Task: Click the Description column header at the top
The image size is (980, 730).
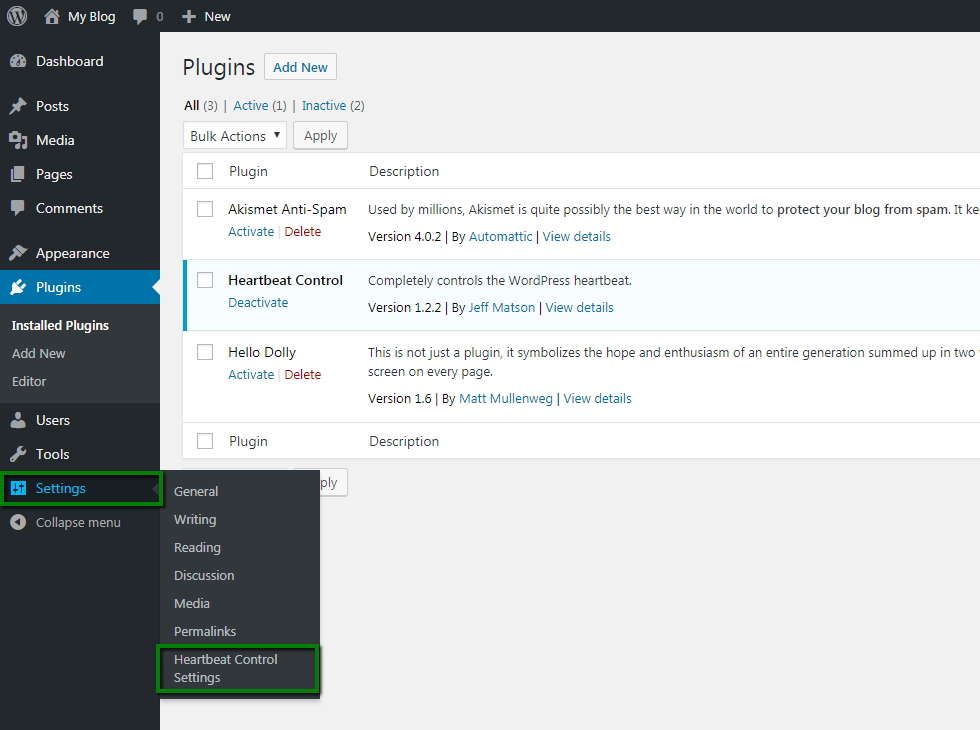Action: [x=404, y=171]
